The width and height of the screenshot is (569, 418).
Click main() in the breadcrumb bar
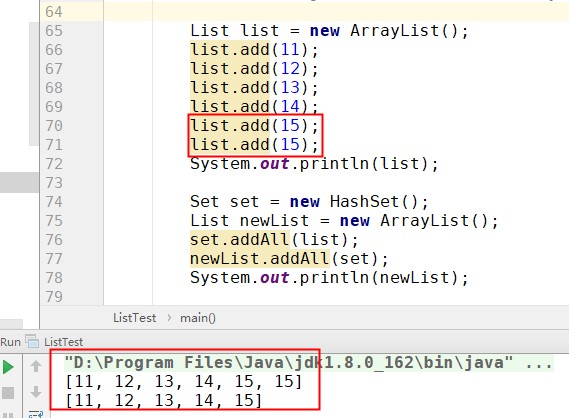coord(198,318)
